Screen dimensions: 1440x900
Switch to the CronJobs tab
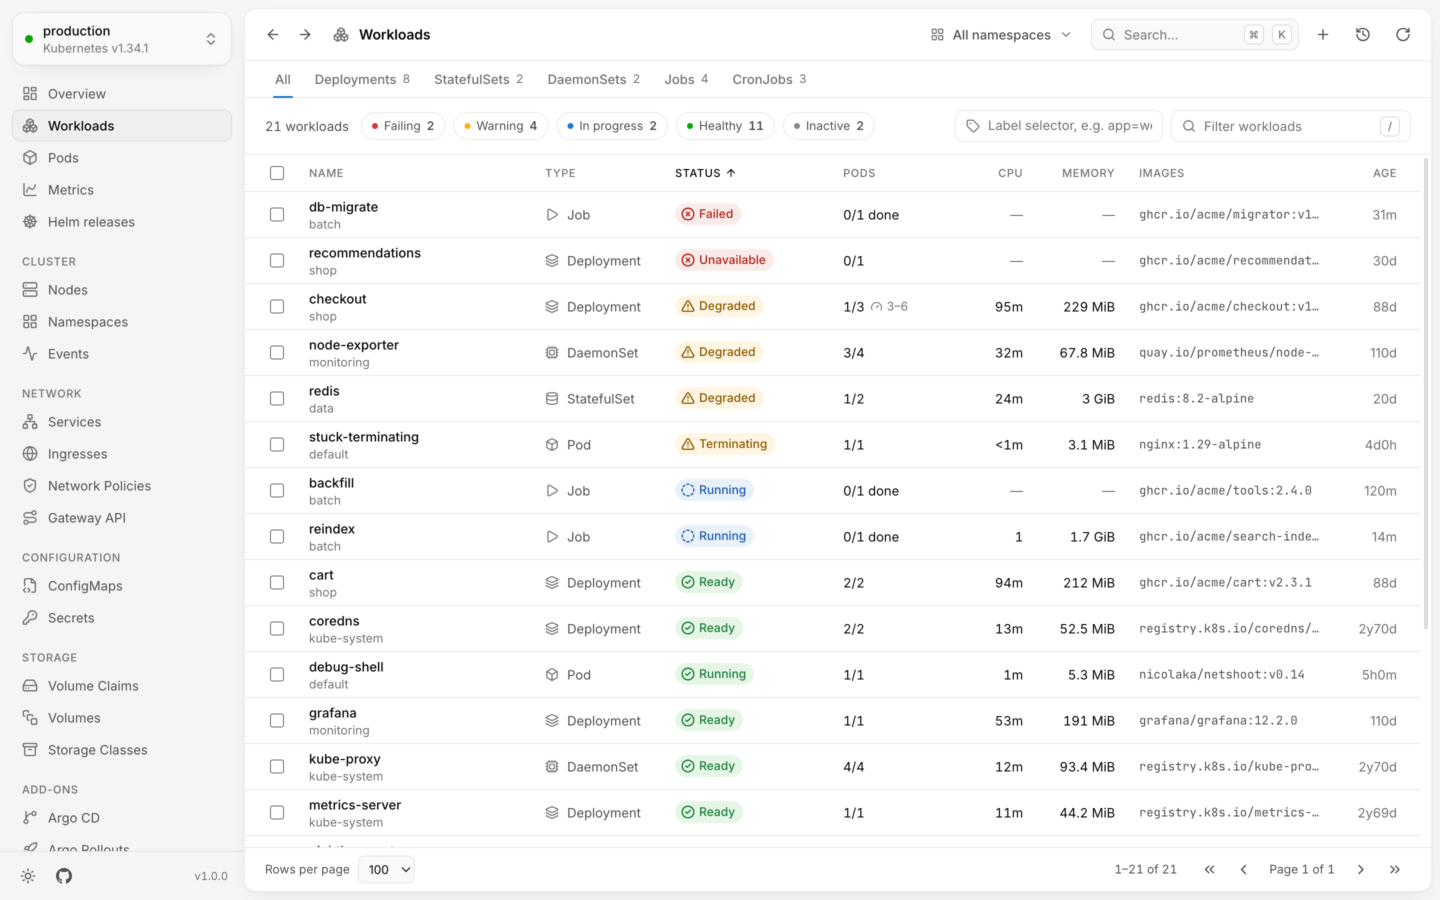(769, 80)
